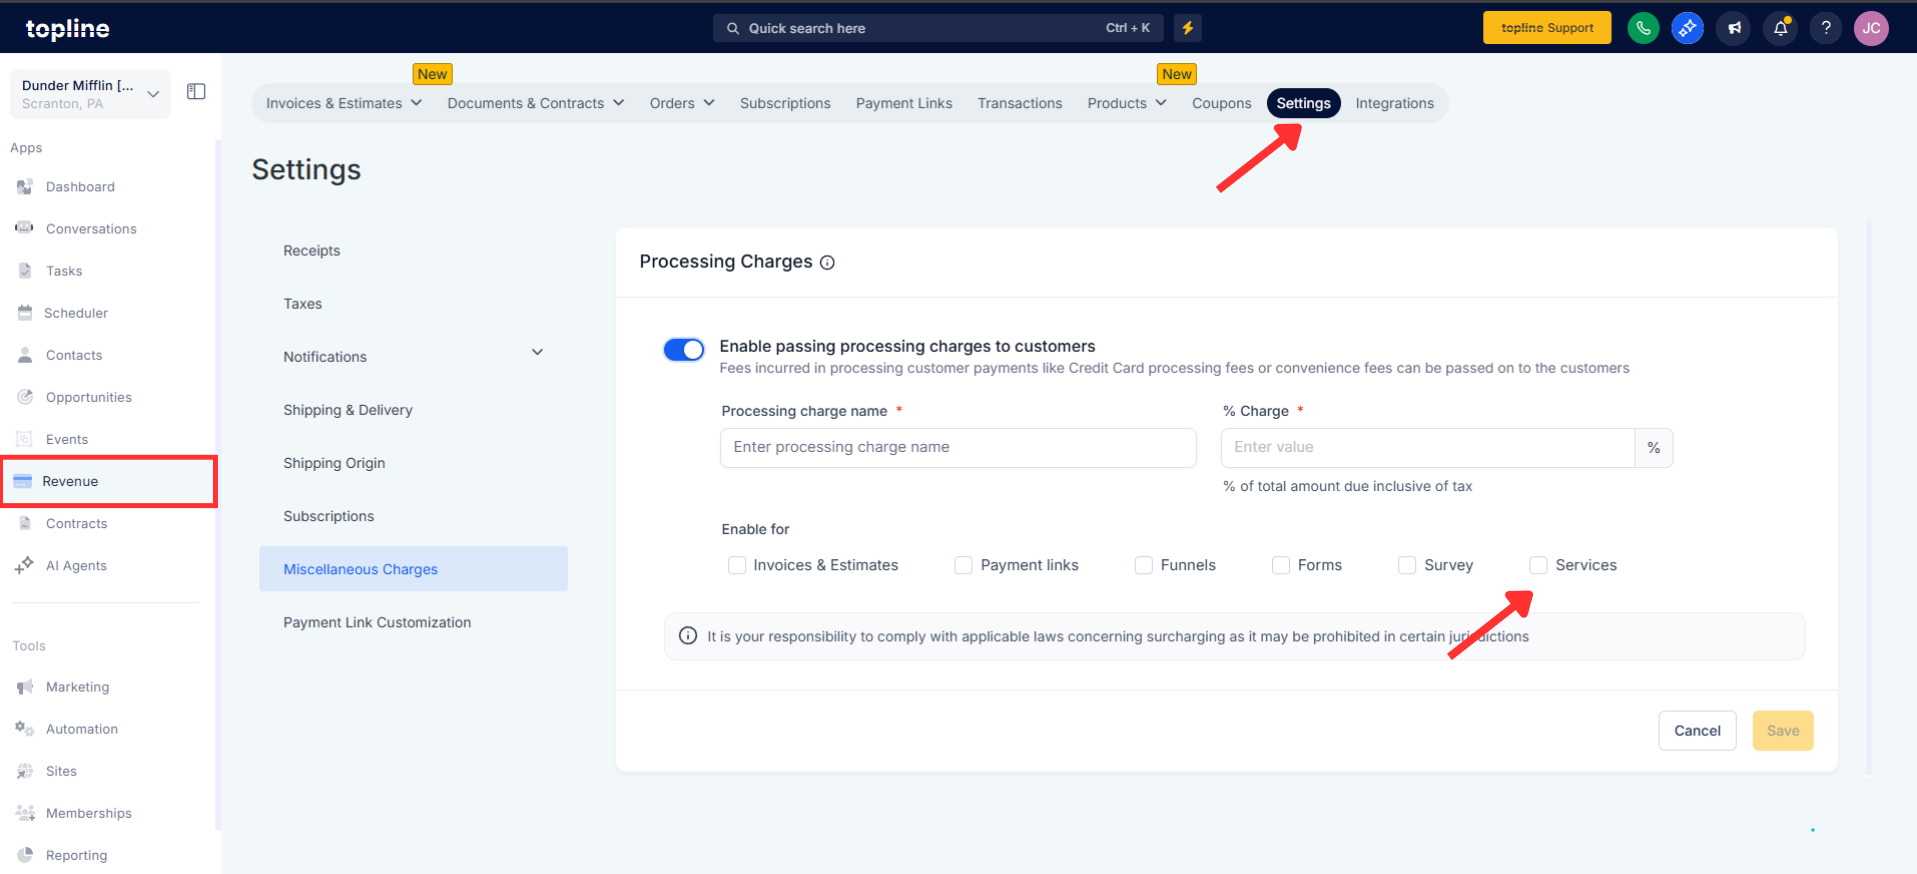1917x874 pixels.
Task: Click the Processing Charges info icon
Action: coord(827,263)
